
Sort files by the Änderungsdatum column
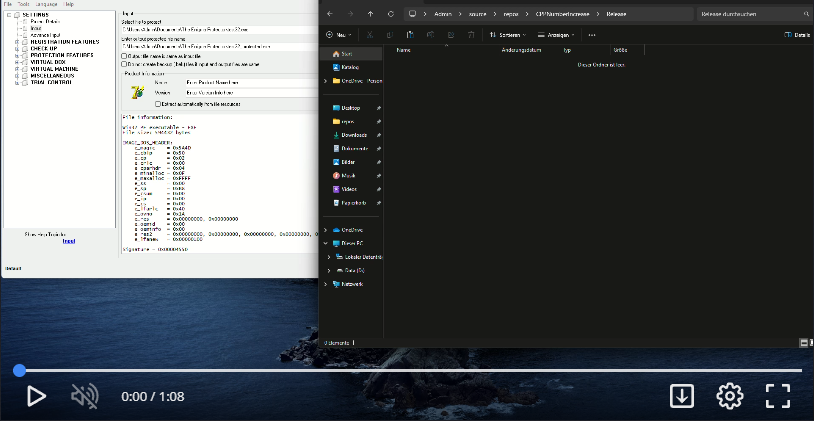pos(521,50)
